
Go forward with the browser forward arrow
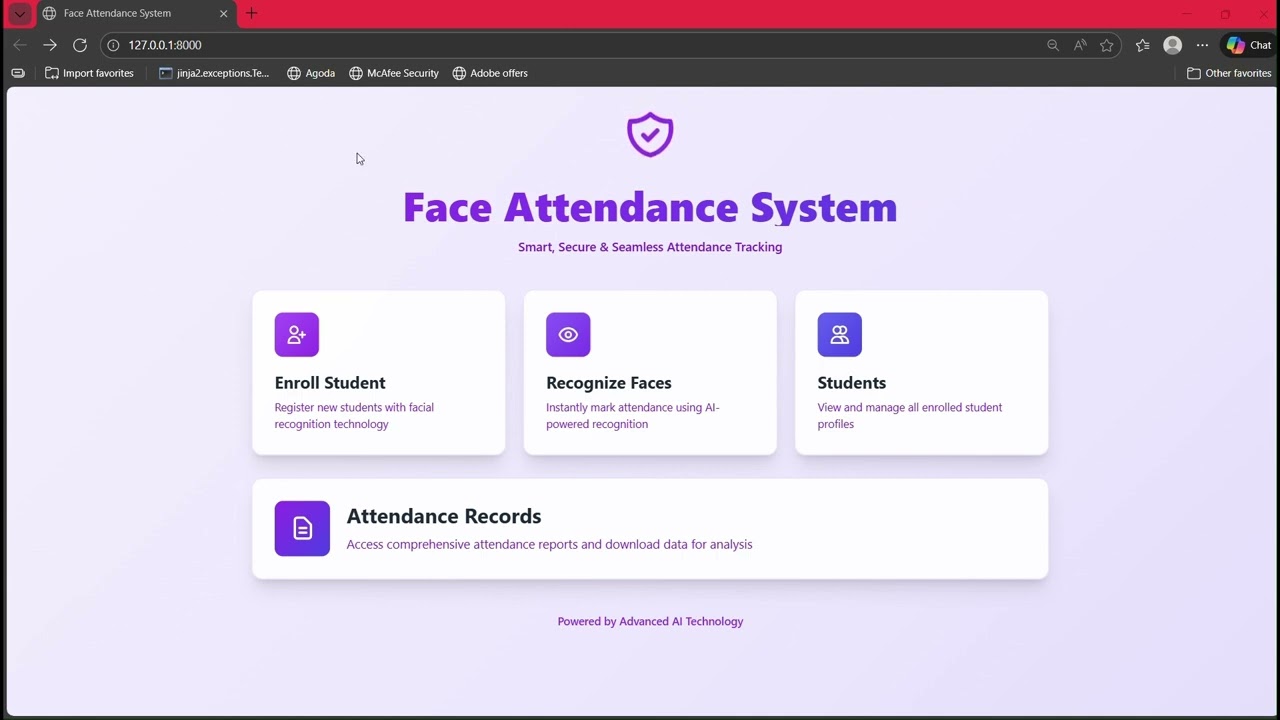[50, 45]
